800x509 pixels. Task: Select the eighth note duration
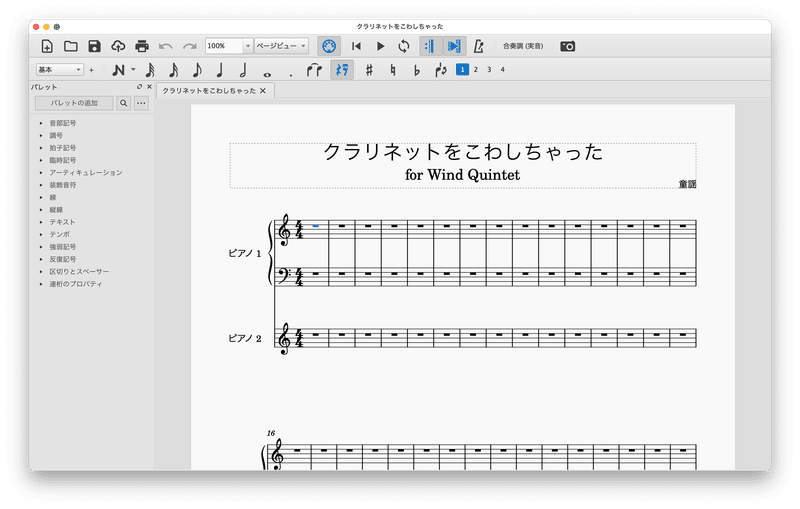(x=197, y=70)
